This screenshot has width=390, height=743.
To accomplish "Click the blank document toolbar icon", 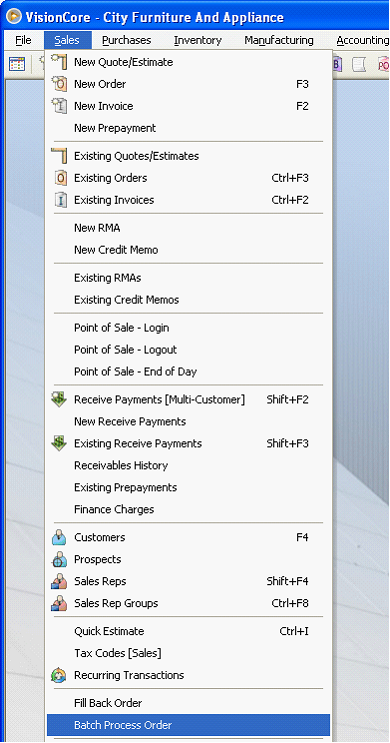I will [x=359, y=64].
